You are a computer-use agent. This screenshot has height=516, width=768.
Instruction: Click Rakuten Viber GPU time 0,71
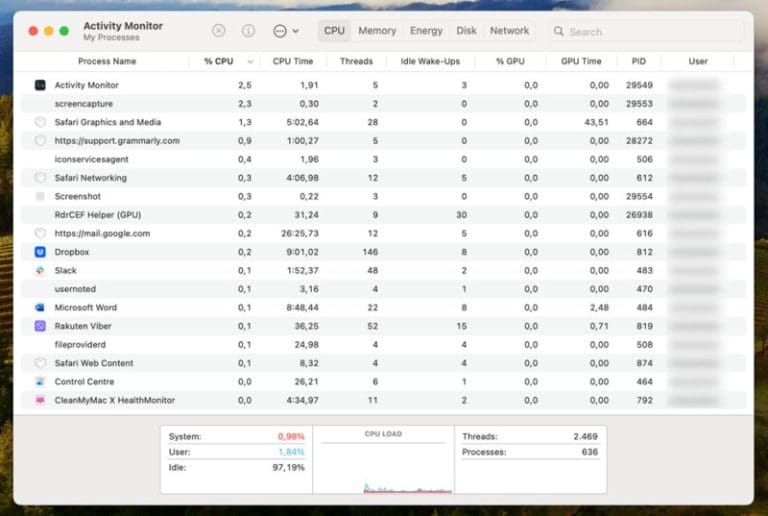(x=599, y=326)
